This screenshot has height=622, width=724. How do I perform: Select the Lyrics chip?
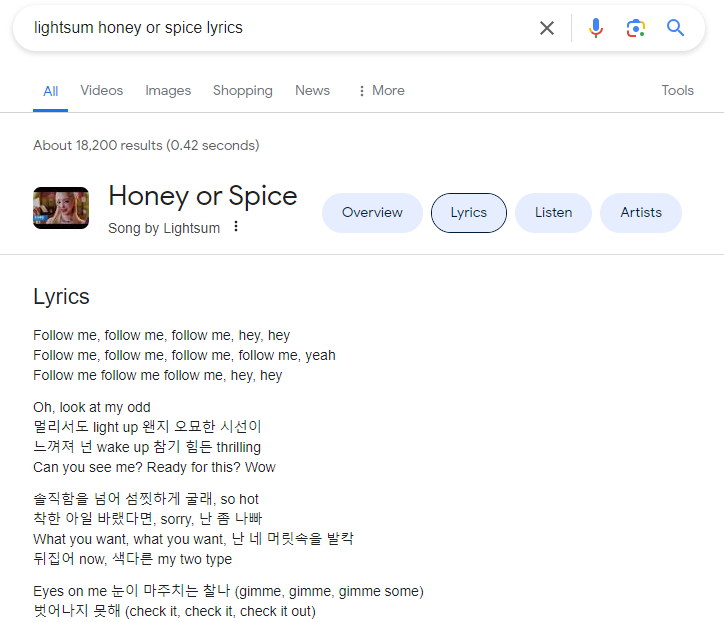click(x=469, y=213)
